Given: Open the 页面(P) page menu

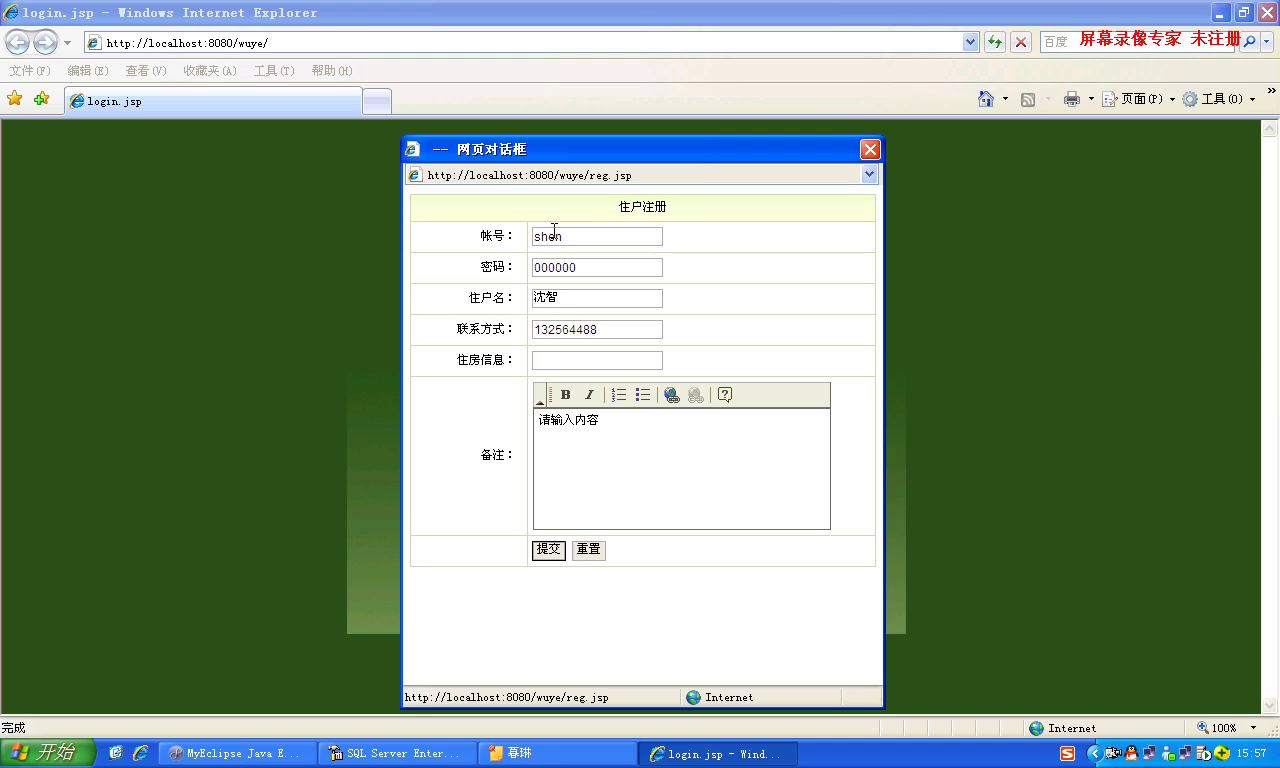Looking at the screenshot, I should click(x=1138, y=99).
